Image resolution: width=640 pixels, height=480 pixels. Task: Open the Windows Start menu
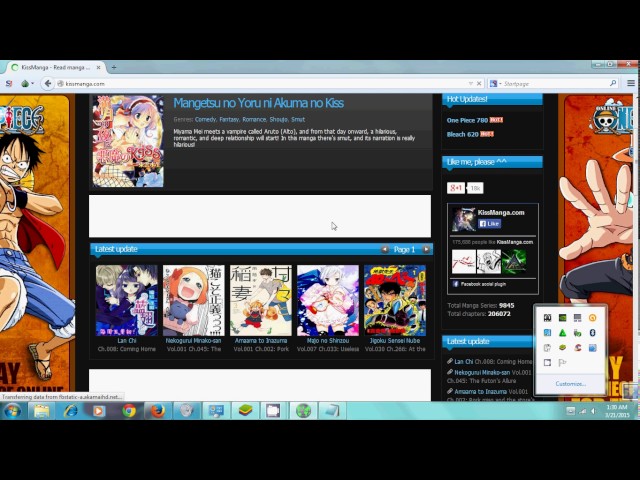click(x=12, y=411)
